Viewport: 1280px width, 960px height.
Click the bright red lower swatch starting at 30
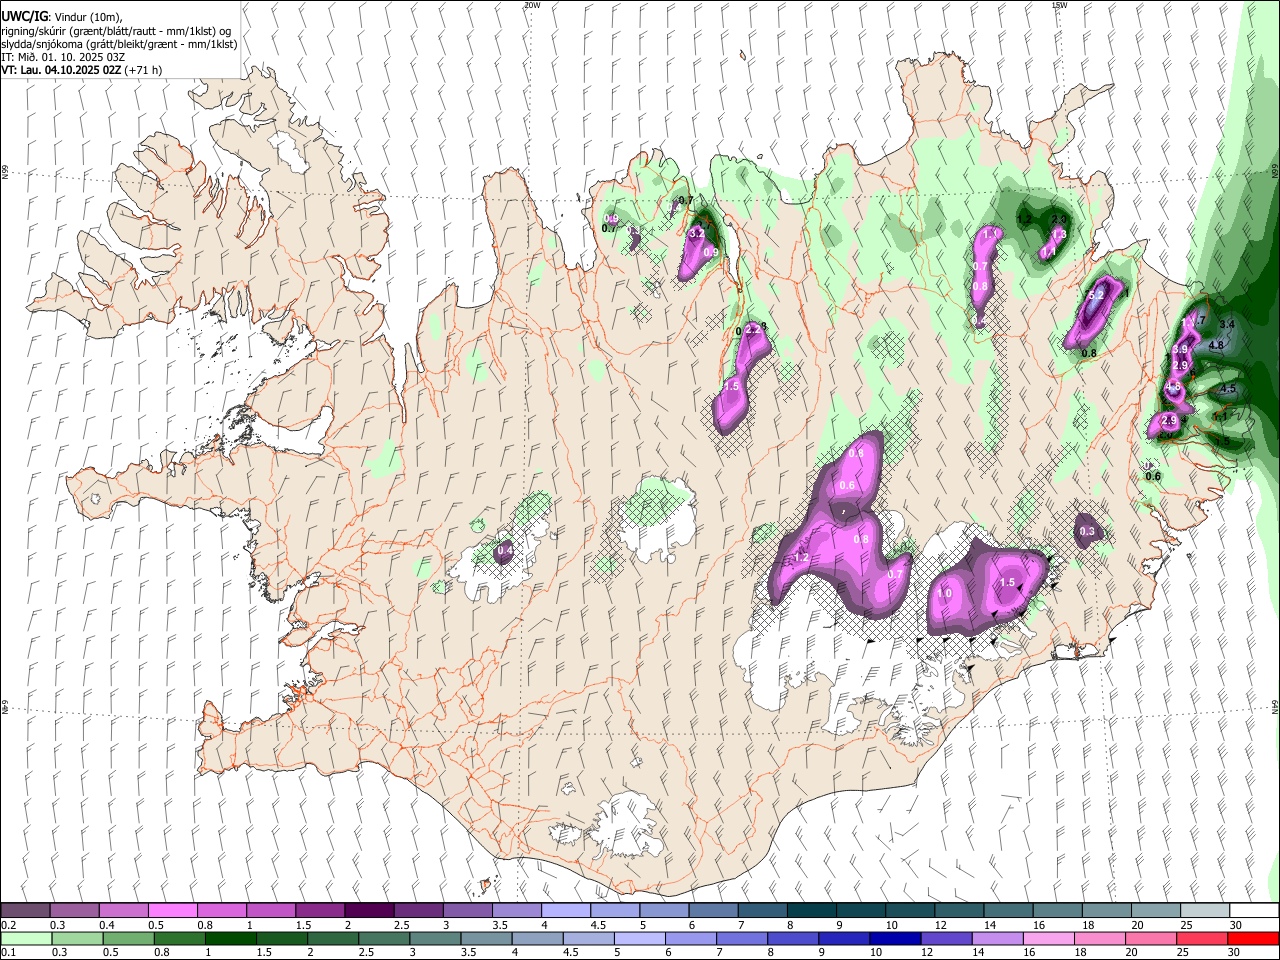tap(1253, 938)
